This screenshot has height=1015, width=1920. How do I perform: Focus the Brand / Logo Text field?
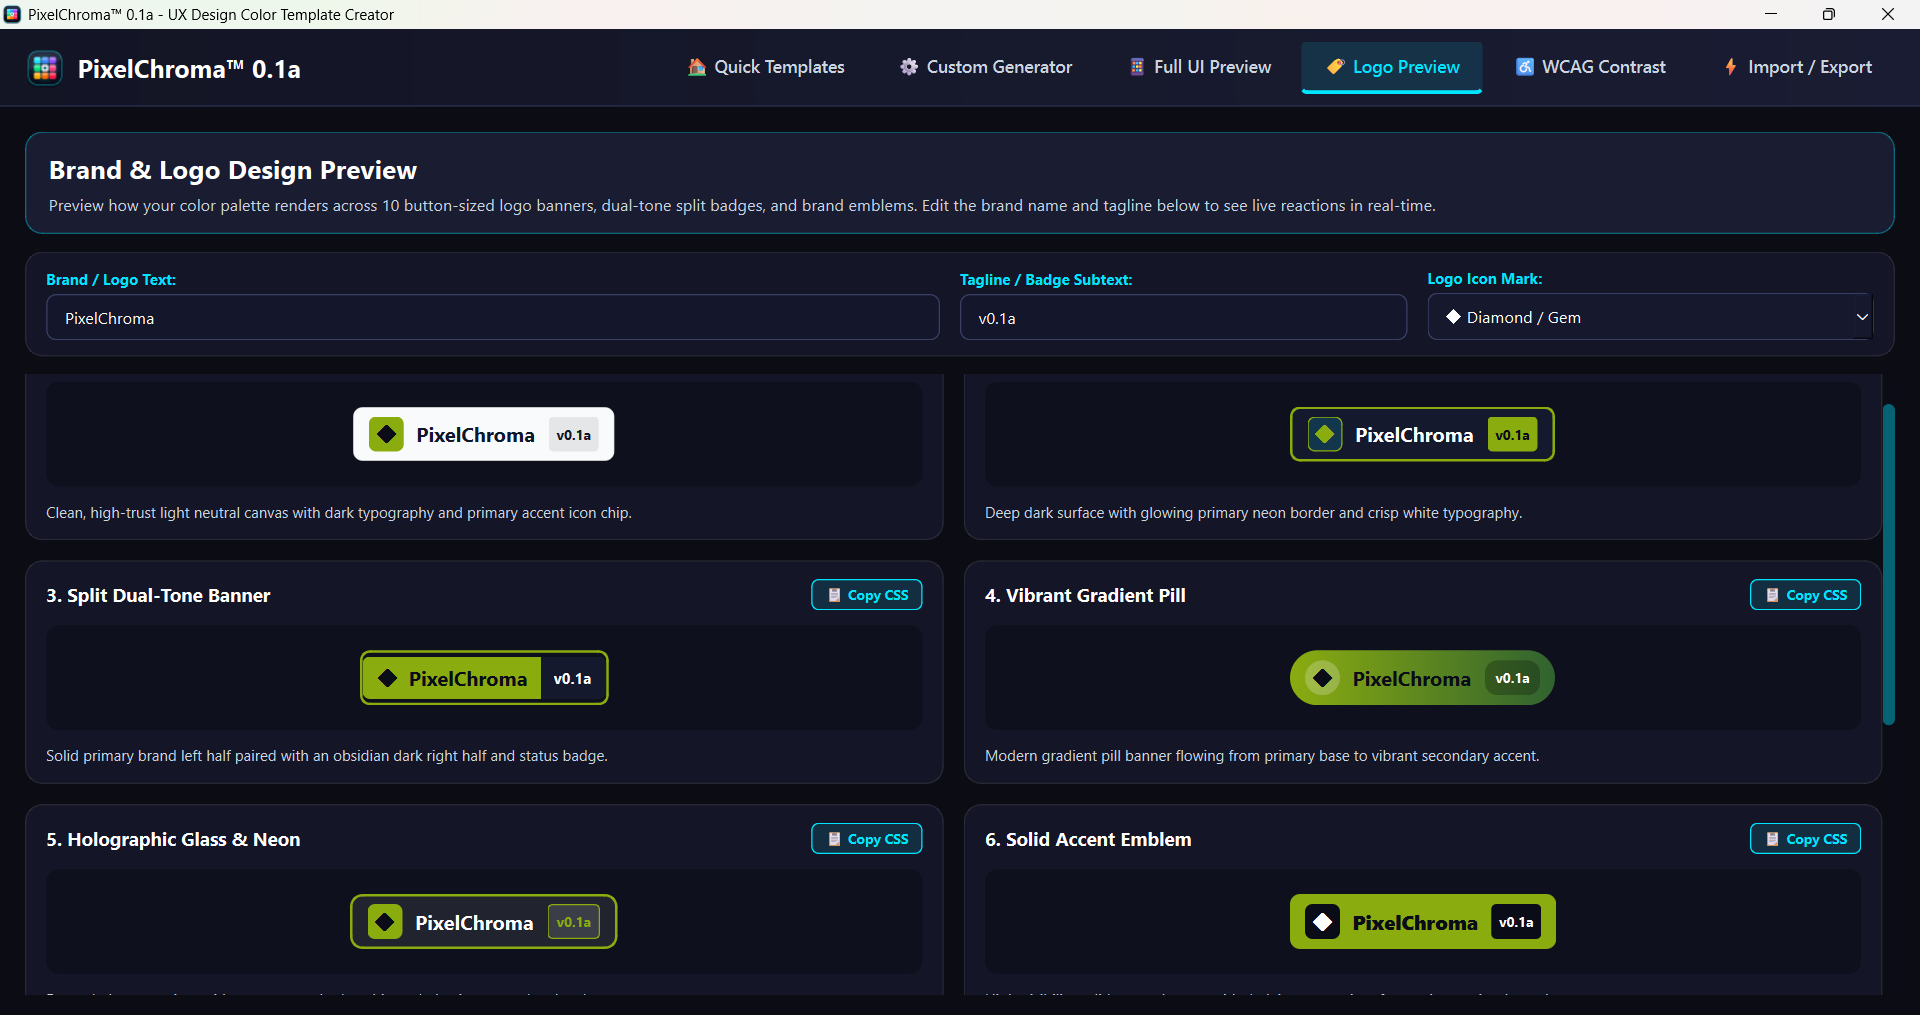[493, 318]
